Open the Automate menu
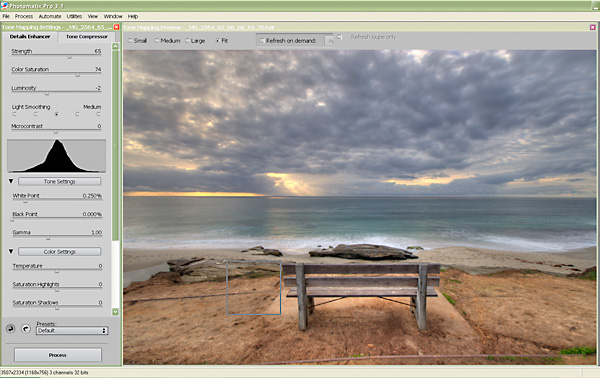This screenshot has height=378, width=600. tap(50, 16)
